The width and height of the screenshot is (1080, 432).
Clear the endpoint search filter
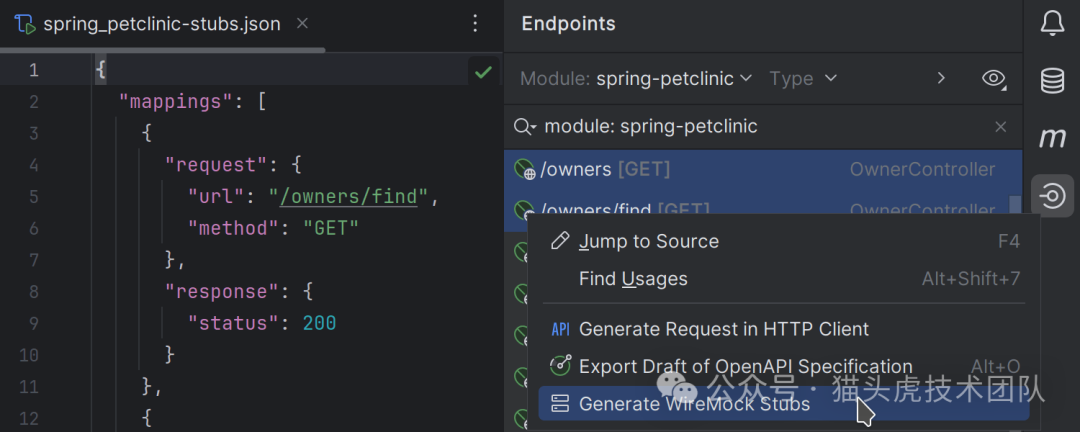click(1000, 127)
